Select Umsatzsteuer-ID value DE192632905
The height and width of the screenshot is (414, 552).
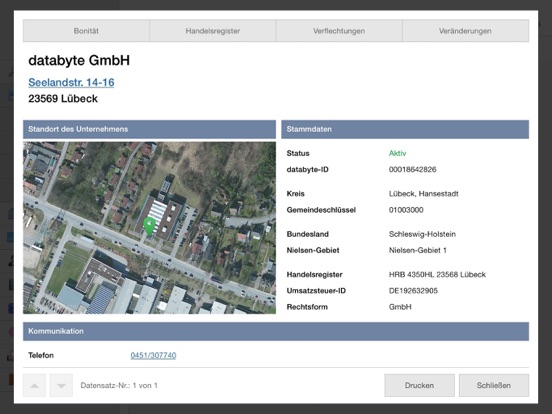[x=413, y=291]
